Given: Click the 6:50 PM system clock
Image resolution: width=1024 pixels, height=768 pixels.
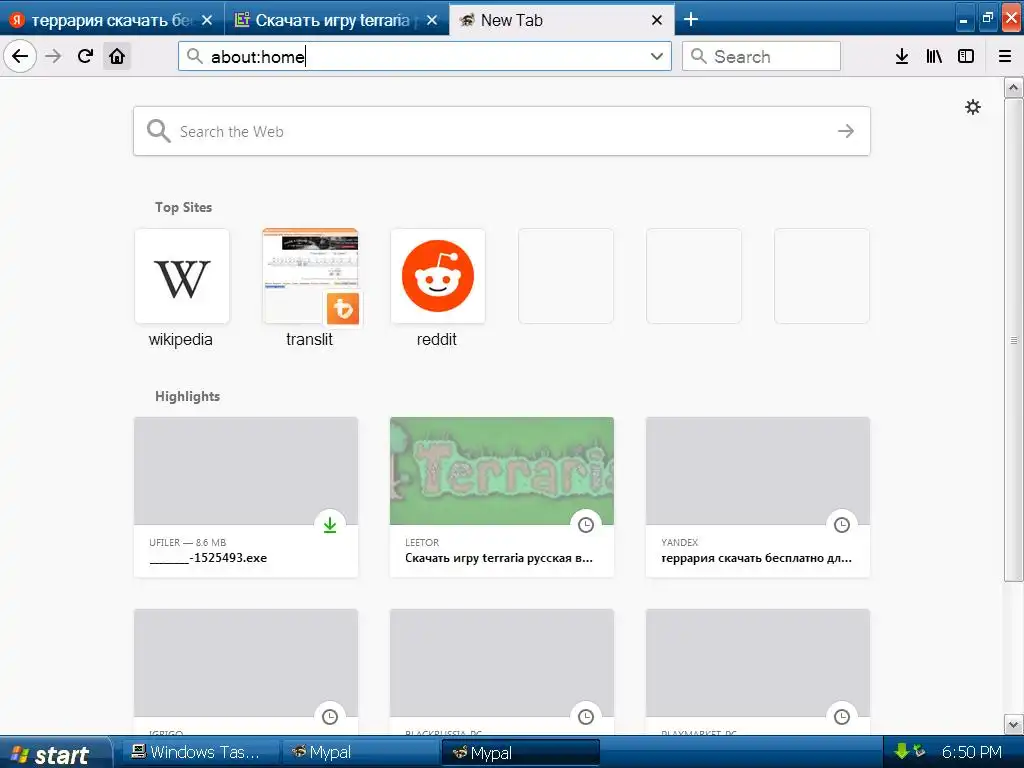Looking at the screenshot, I should 972,752.
